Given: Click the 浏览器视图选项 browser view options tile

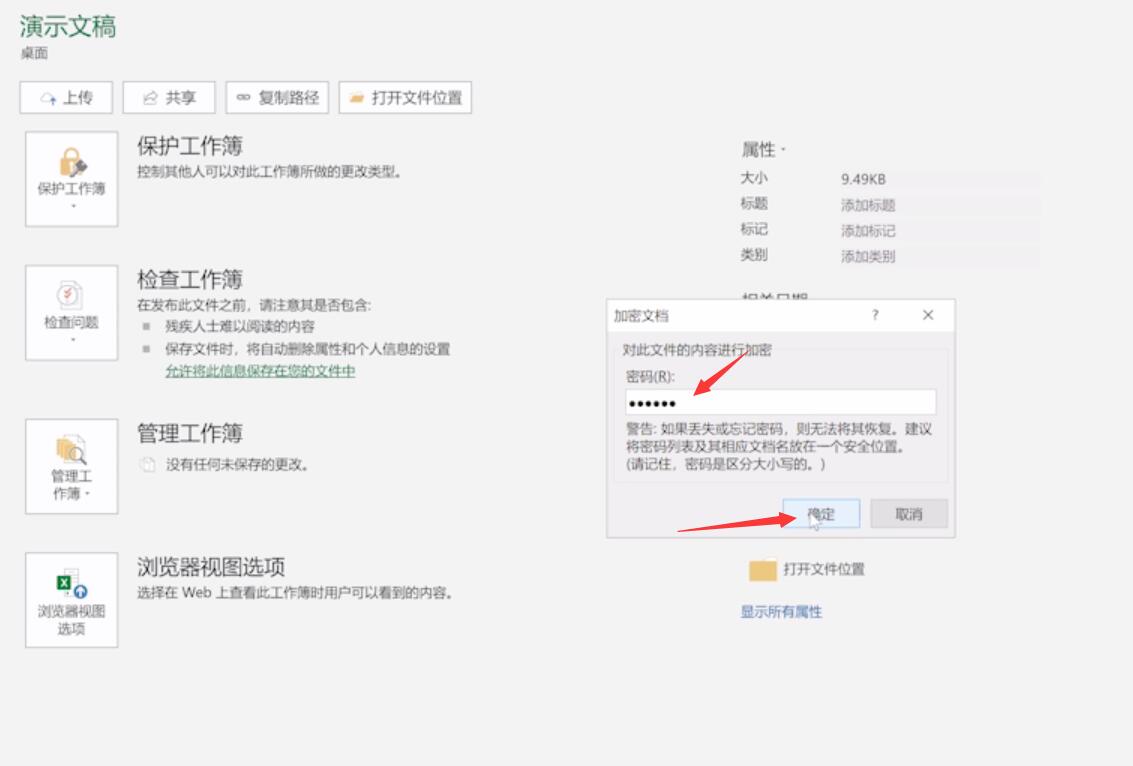Looking at the screenshot, I should click(x=72, y=600).
